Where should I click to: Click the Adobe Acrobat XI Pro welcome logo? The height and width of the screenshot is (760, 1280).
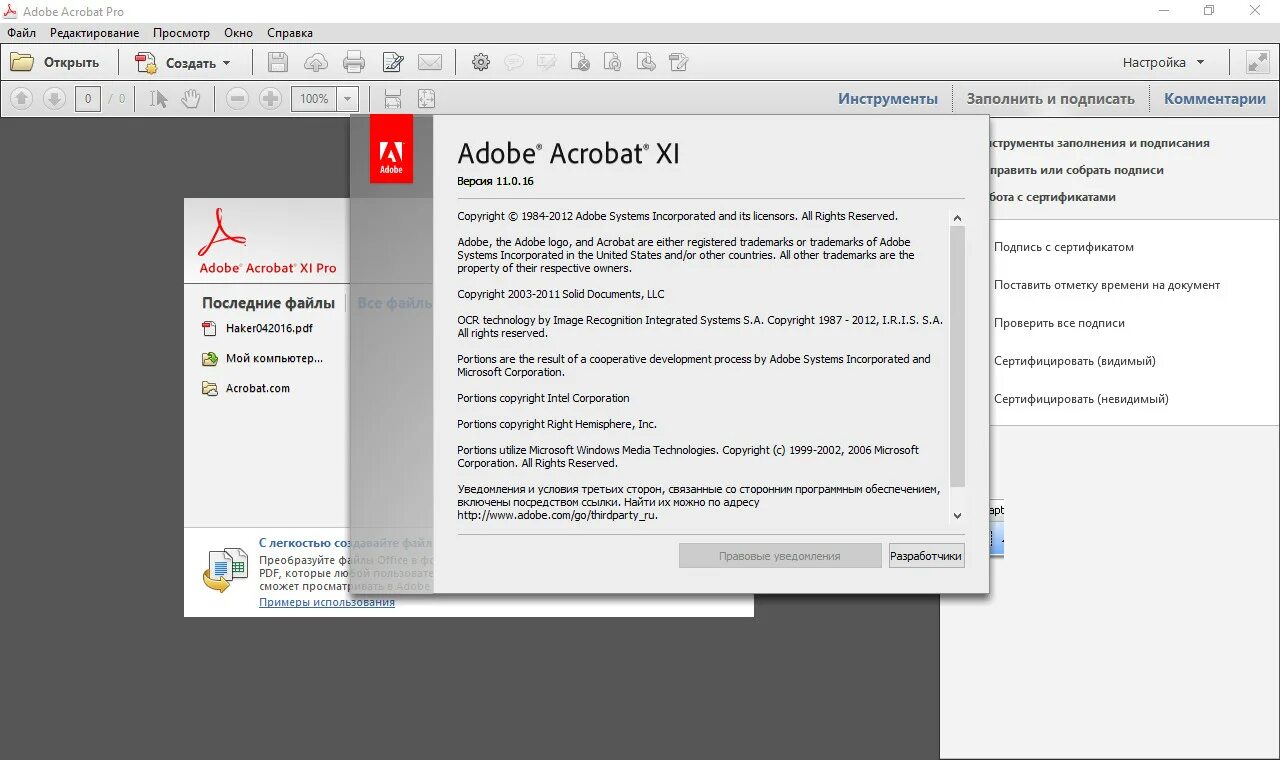[267, 241]
